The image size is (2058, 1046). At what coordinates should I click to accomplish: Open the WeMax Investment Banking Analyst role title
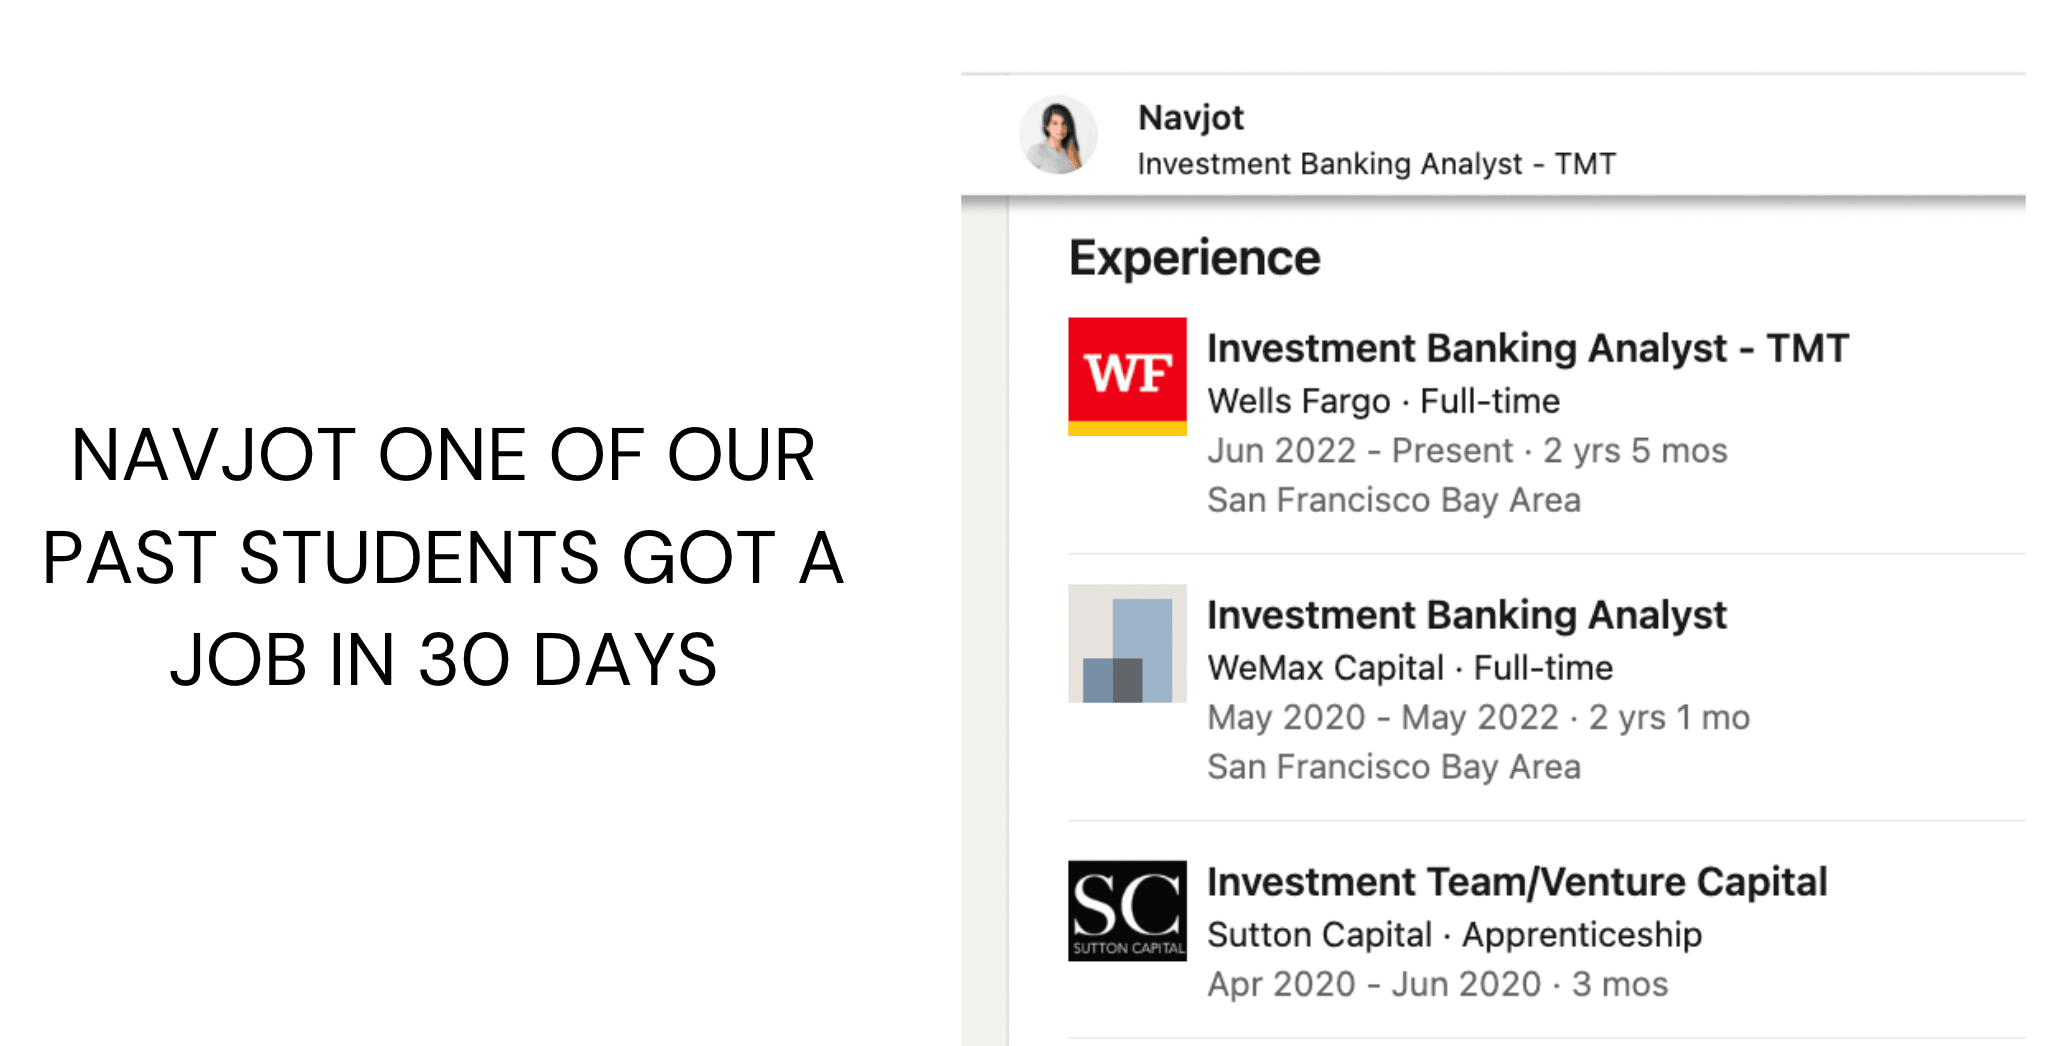coord(1467,615)
